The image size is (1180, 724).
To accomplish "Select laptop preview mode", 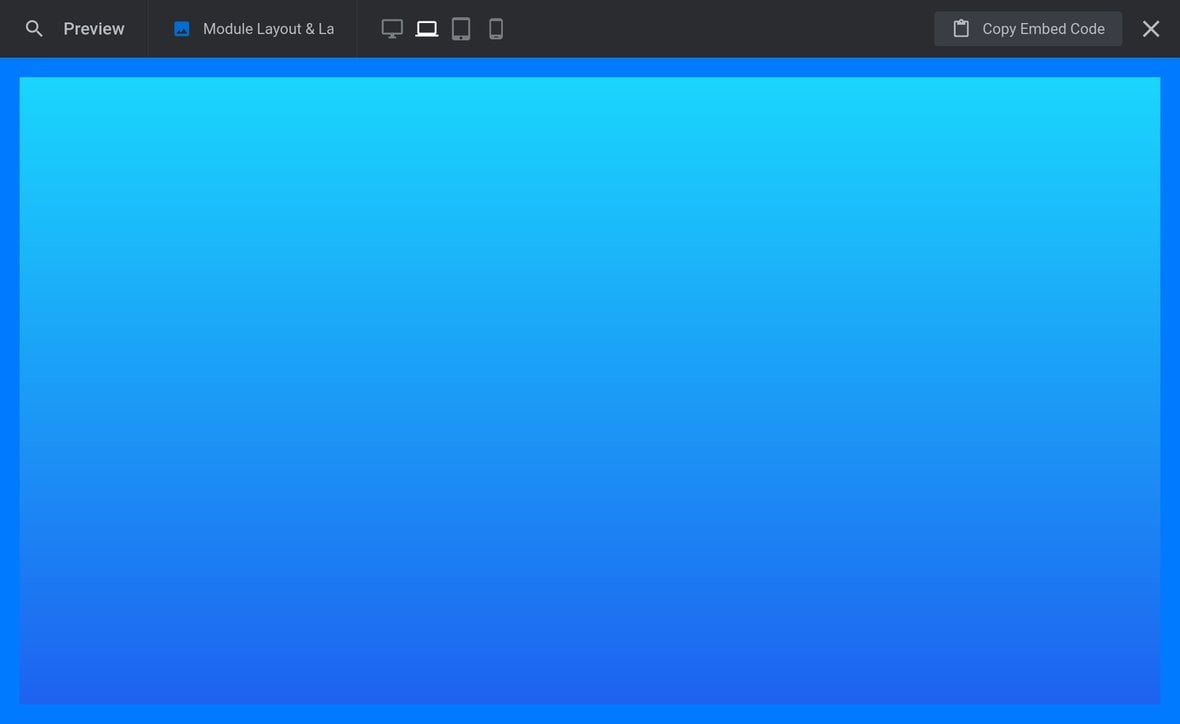I will (x=427, y=29).
